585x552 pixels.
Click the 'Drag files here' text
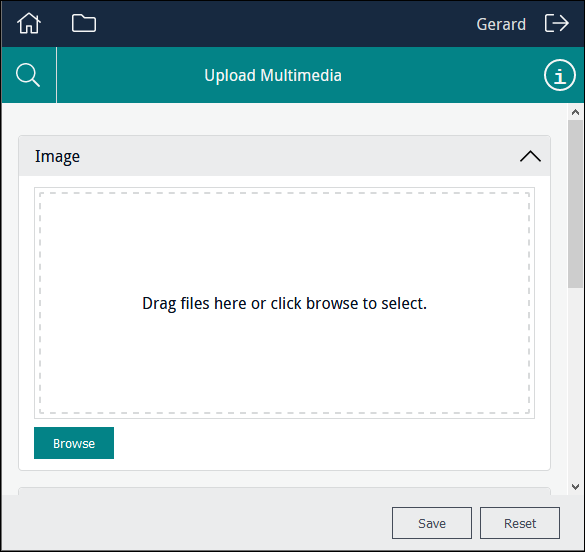284,303
